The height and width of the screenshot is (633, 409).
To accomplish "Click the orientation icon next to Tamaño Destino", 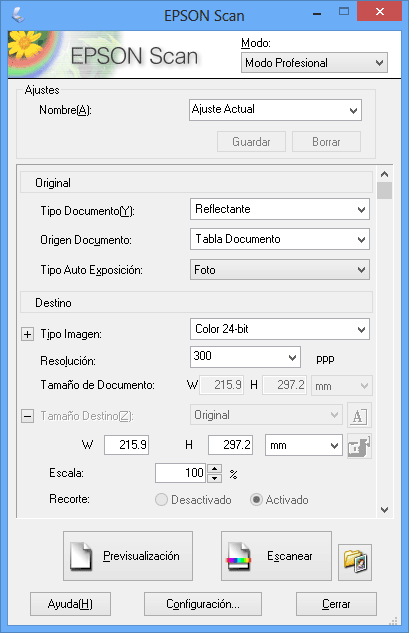I will click(x=359, y=415).
